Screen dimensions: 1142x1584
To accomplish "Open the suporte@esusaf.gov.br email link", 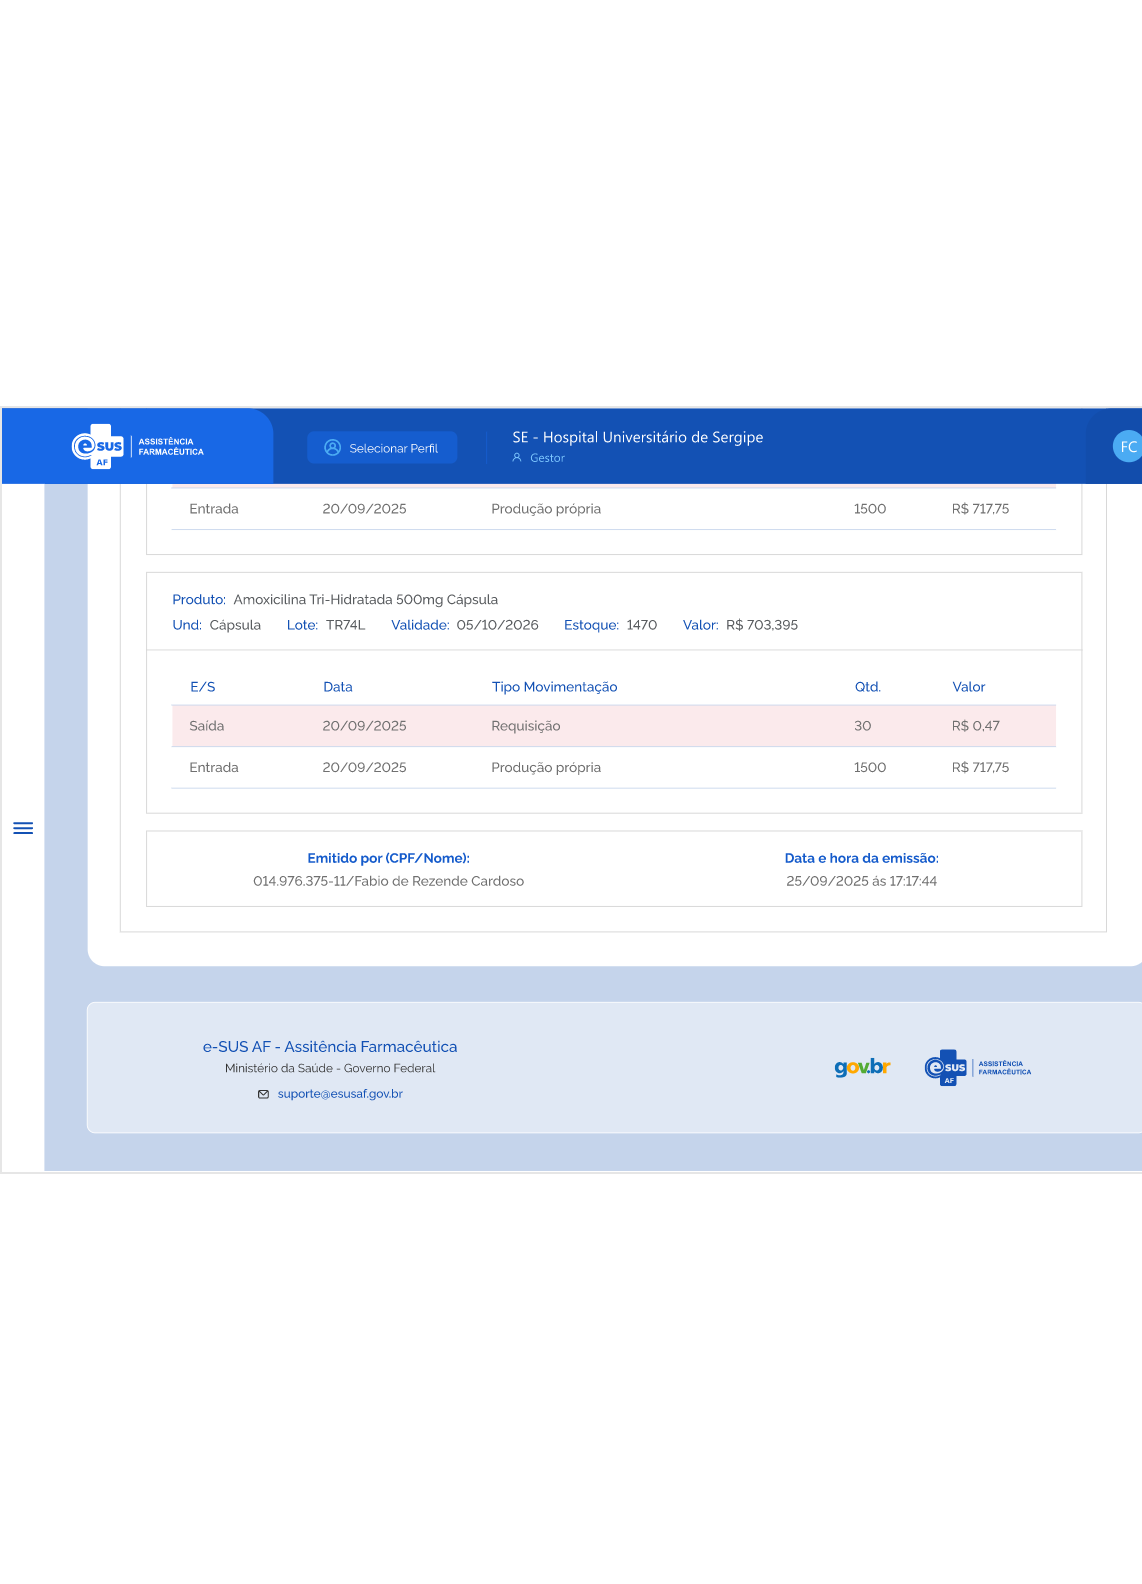I will 340,1094.
